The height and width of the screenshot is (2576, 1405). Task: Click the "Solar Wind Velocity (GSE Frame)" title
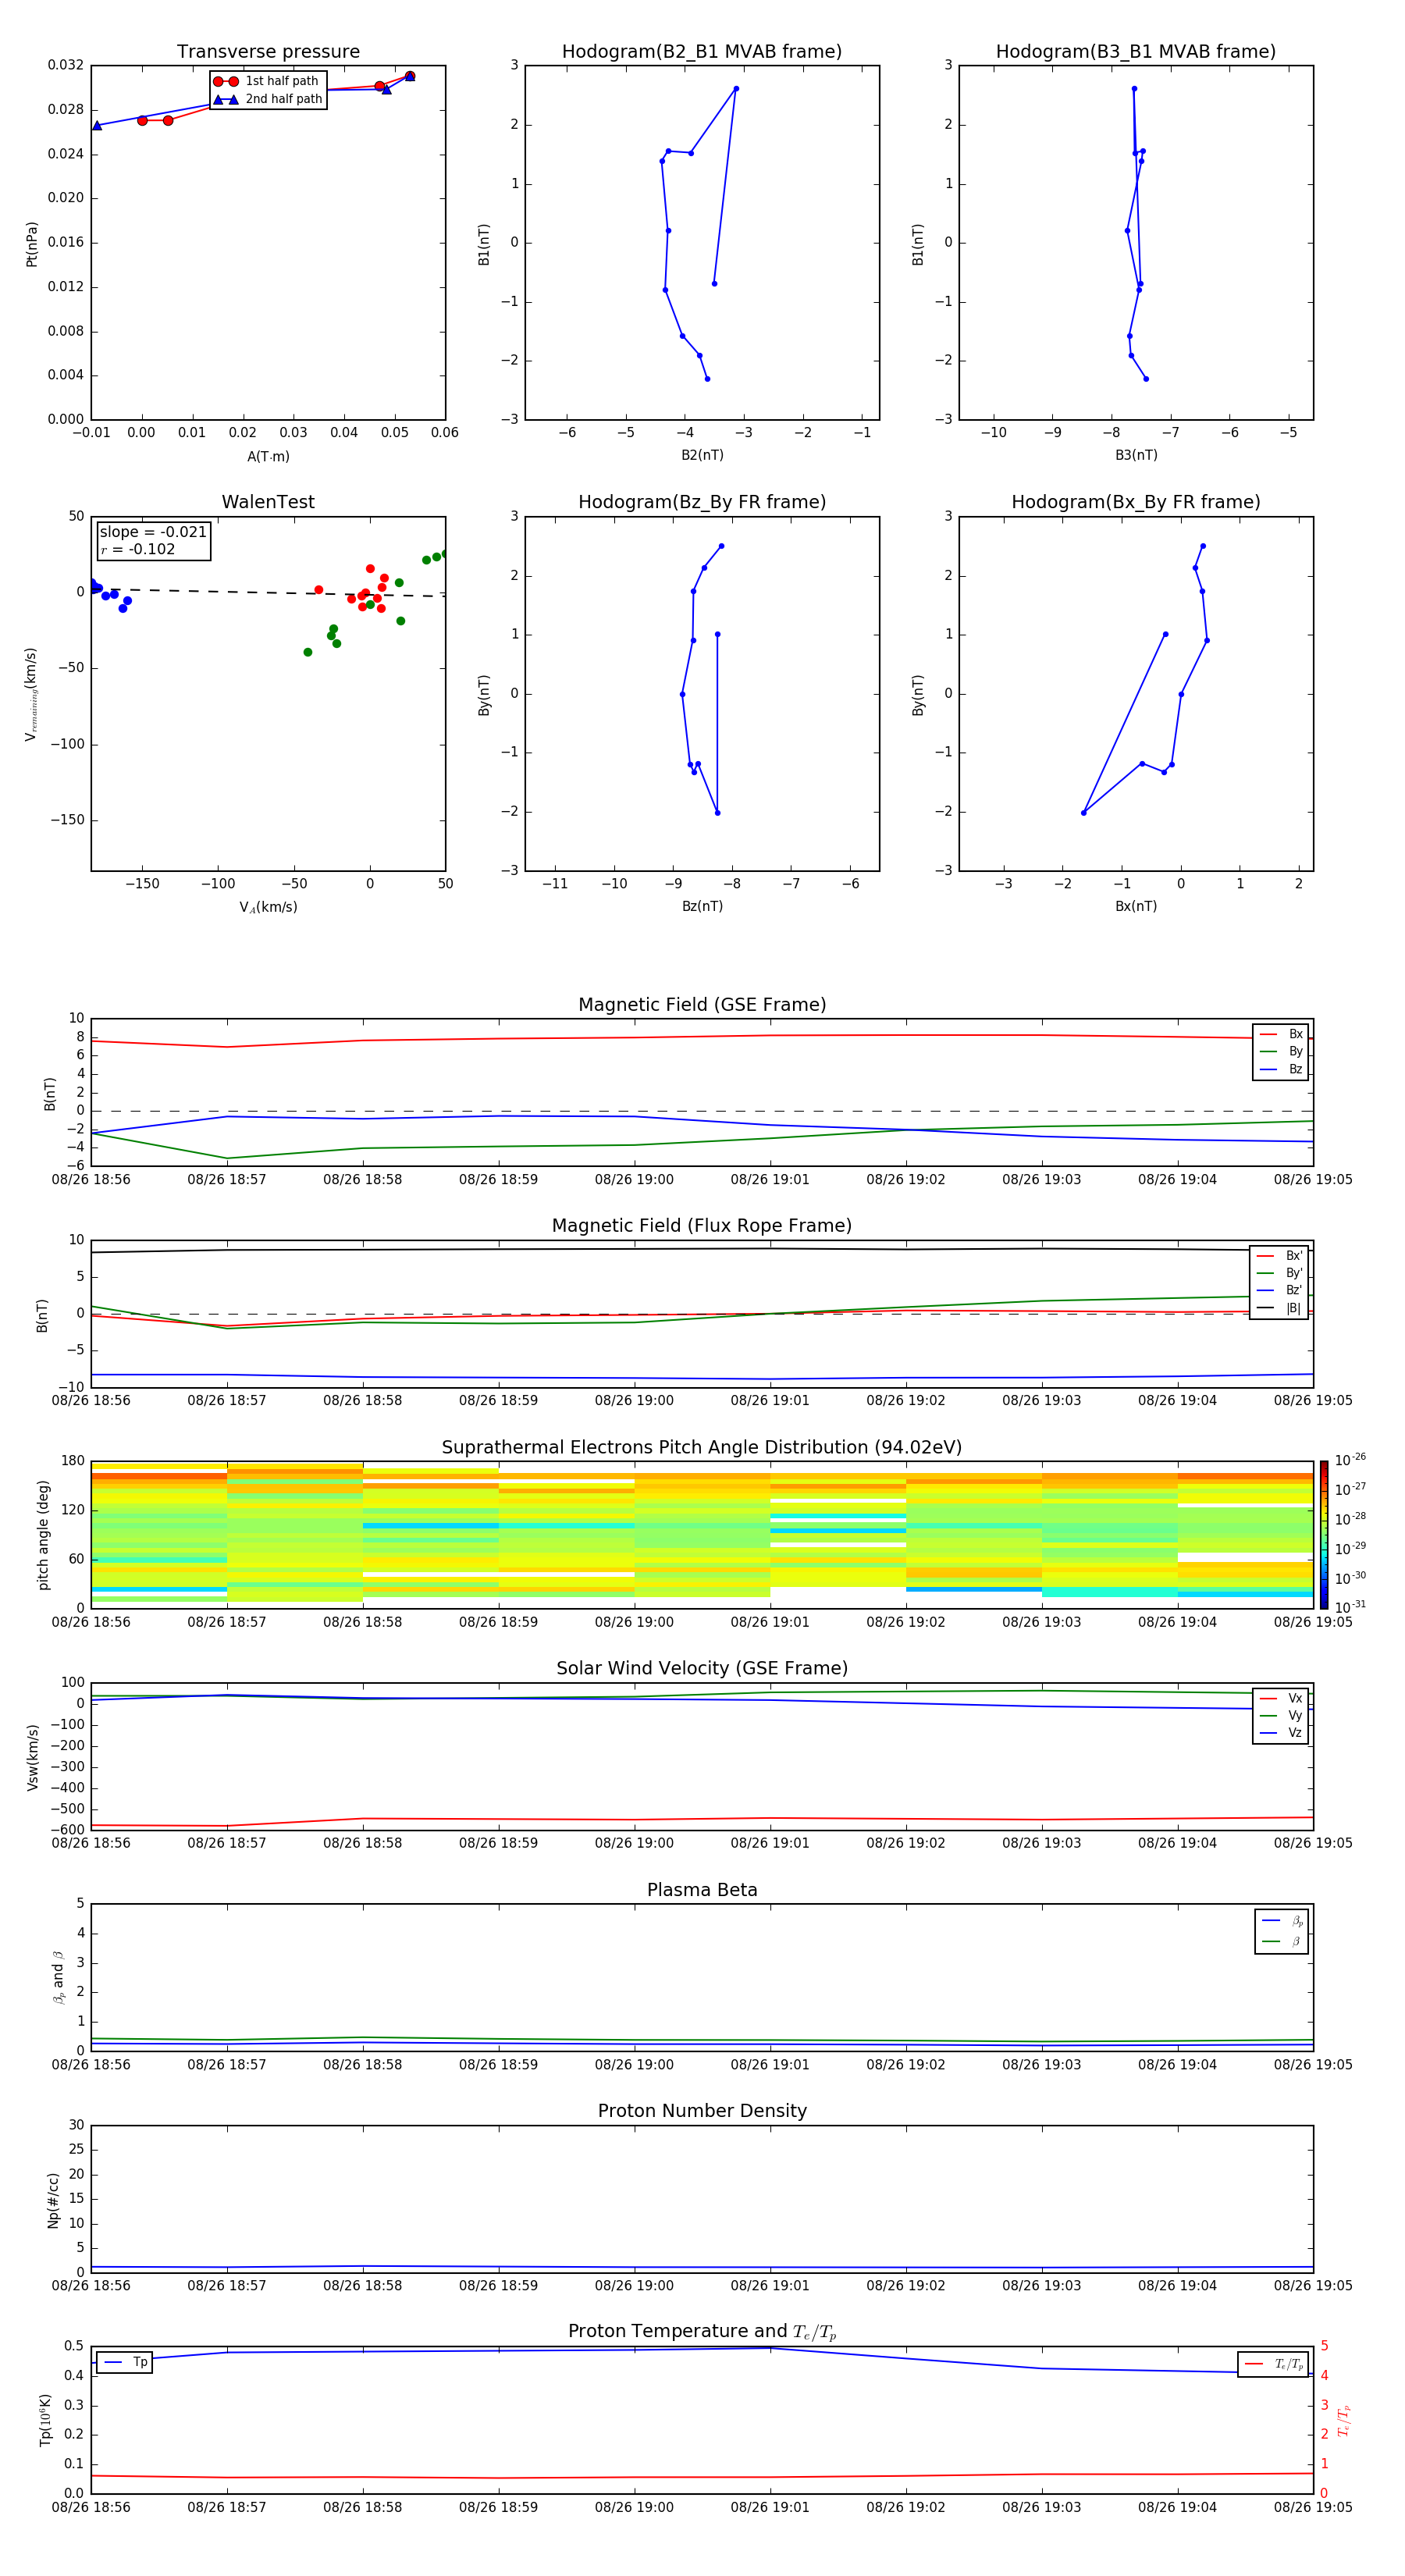(702, 1669)
